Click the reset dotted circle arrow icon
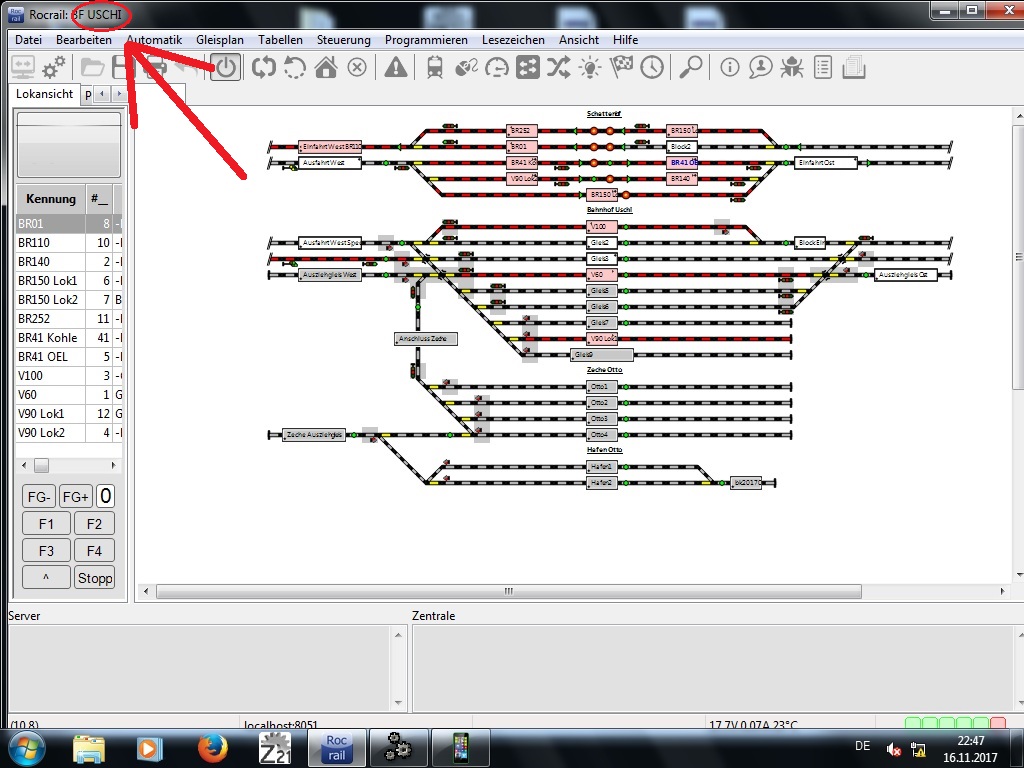 [x=295, y=67]
